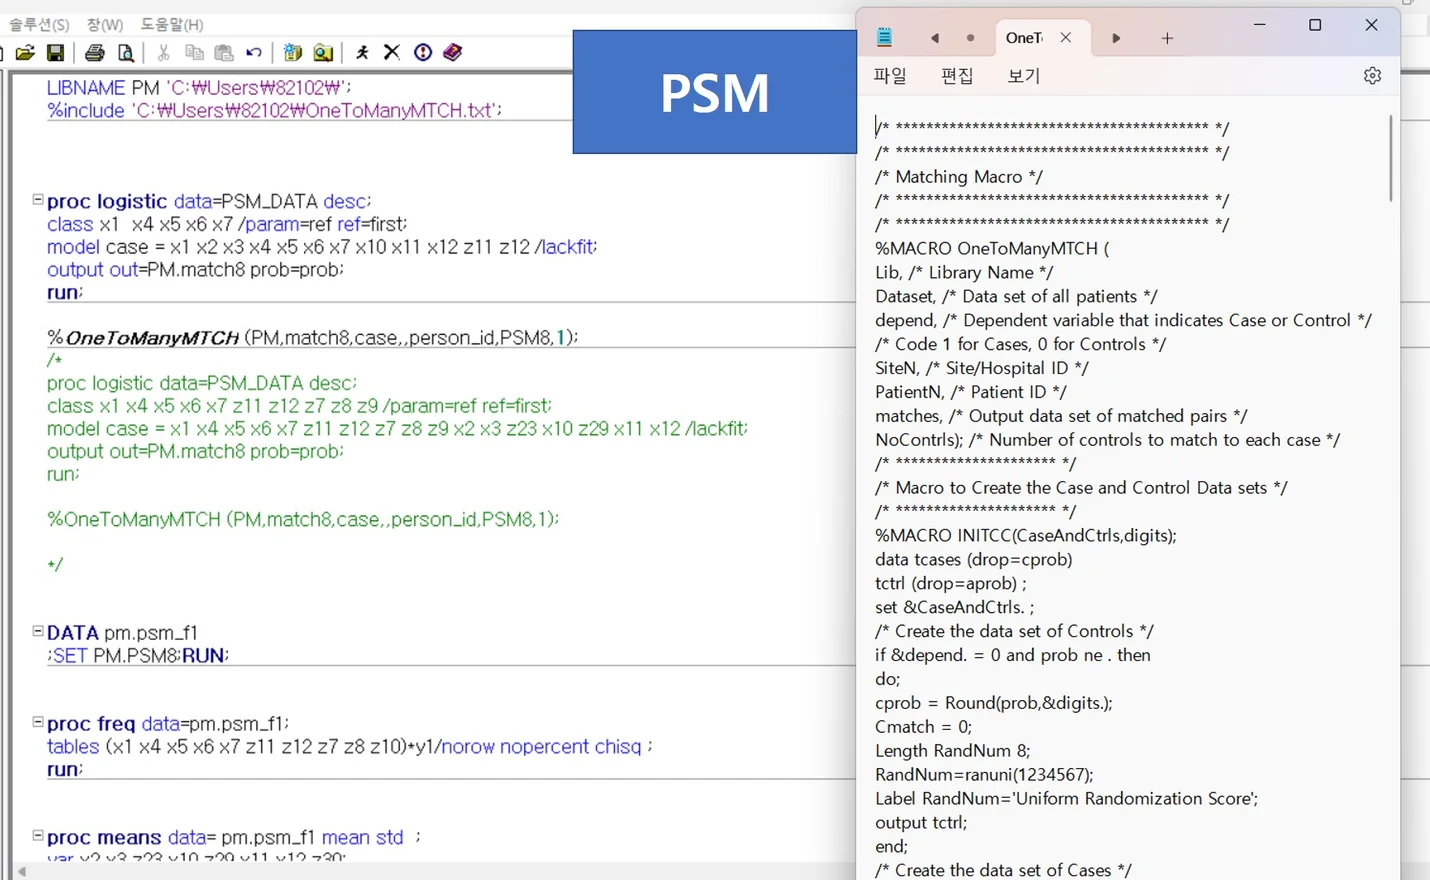1430x880 pixels.
Task: Submit the code with the running man icon
Action: click(x=362, y=52)
